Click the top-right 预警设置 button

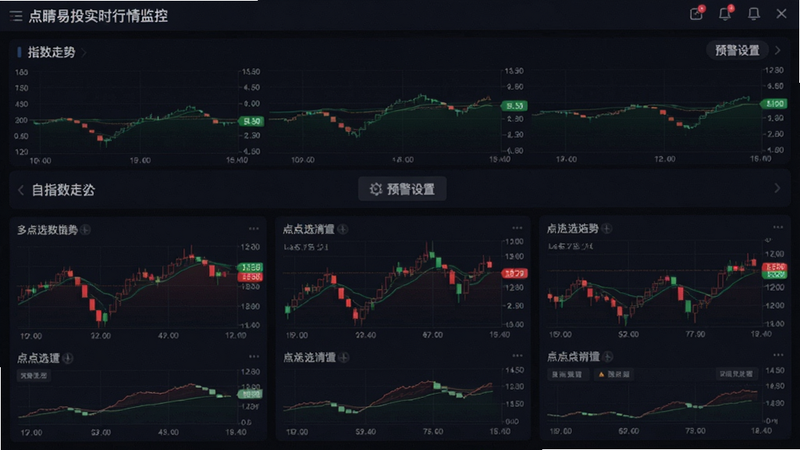[x=737, y=51]
